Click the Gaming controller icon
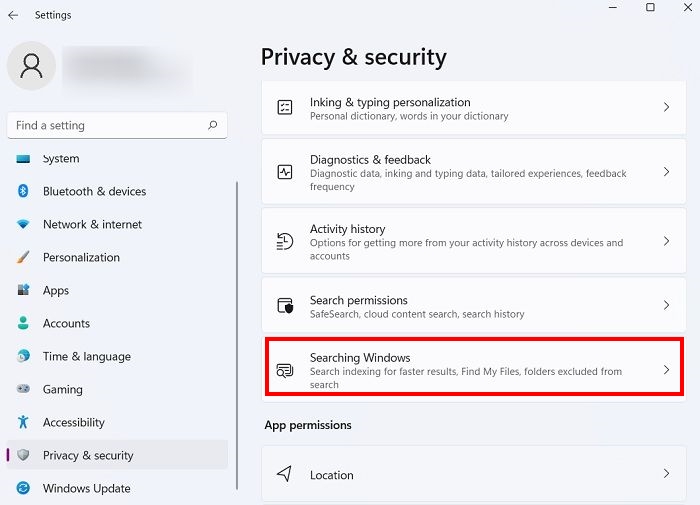 click(23, 389)
